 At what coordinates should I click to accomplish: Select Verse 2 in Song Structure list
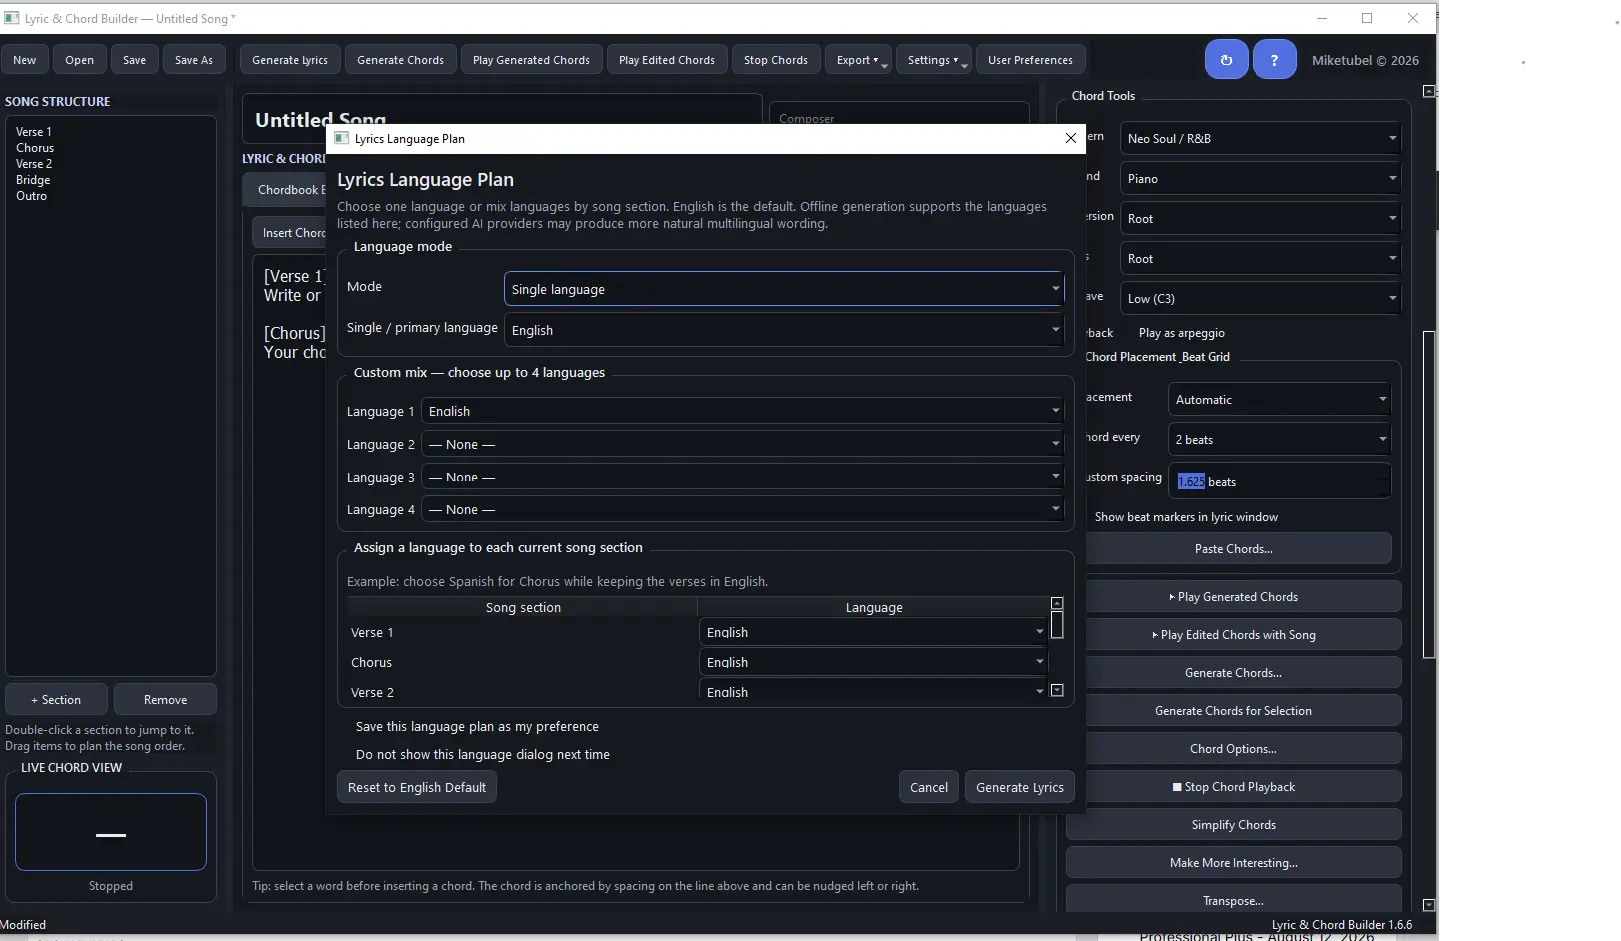[x=34, y=163]
